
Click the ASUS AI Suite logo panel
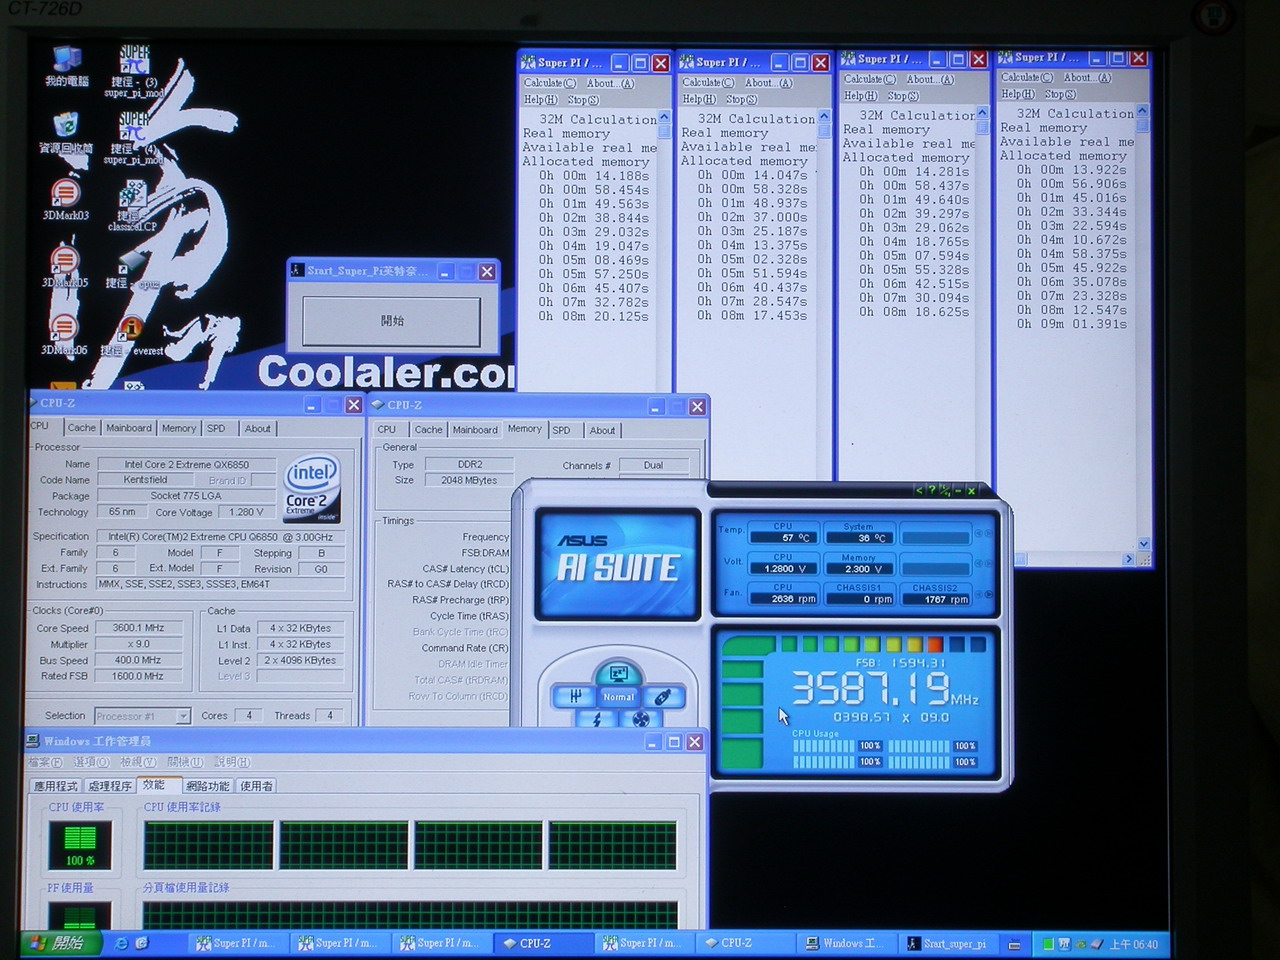pyautogui.click(x=618, y=564)
